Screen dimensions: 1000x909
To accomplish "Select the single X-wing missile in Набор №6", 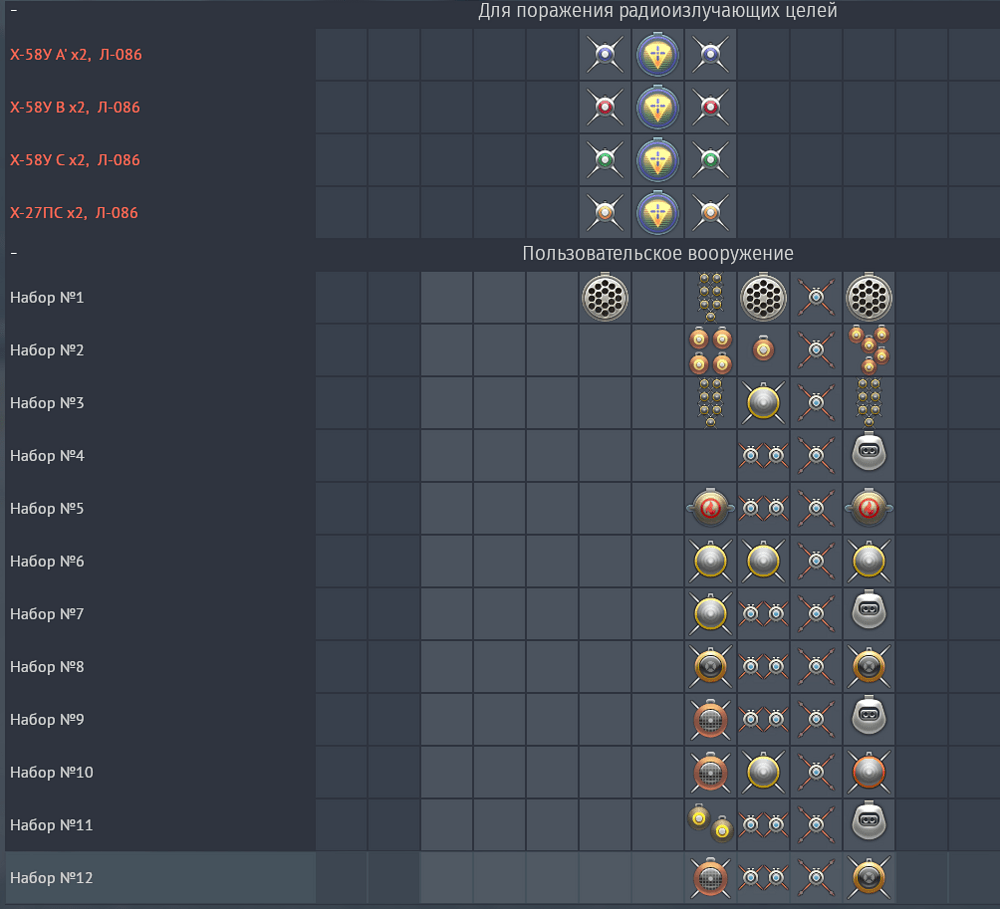I will click(x=816, y=561).
